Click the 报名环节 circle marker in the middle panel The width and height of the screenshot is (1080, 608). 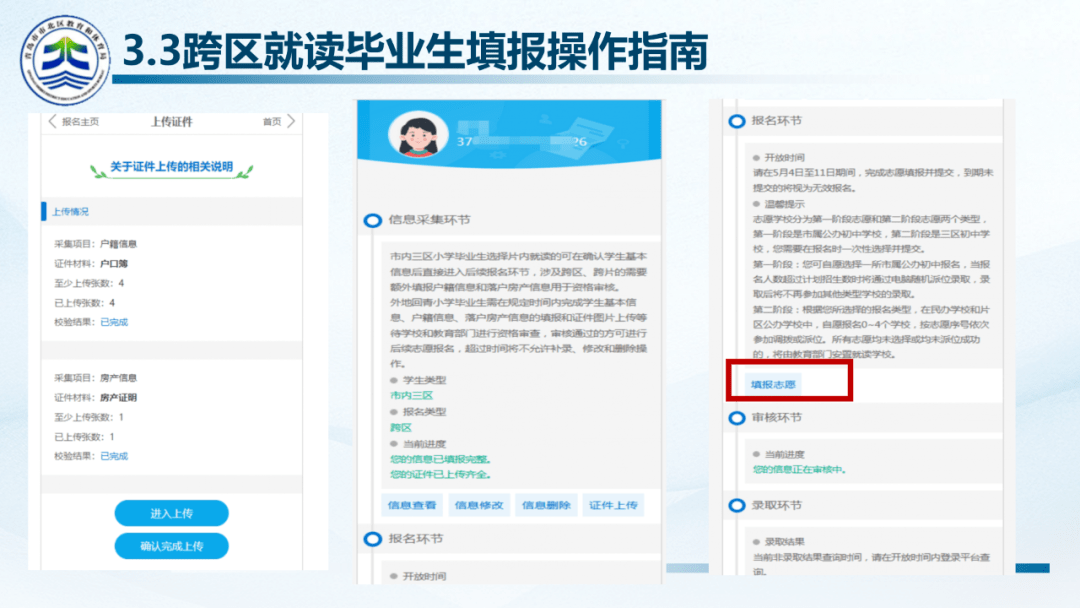click(x=372, y=539)
